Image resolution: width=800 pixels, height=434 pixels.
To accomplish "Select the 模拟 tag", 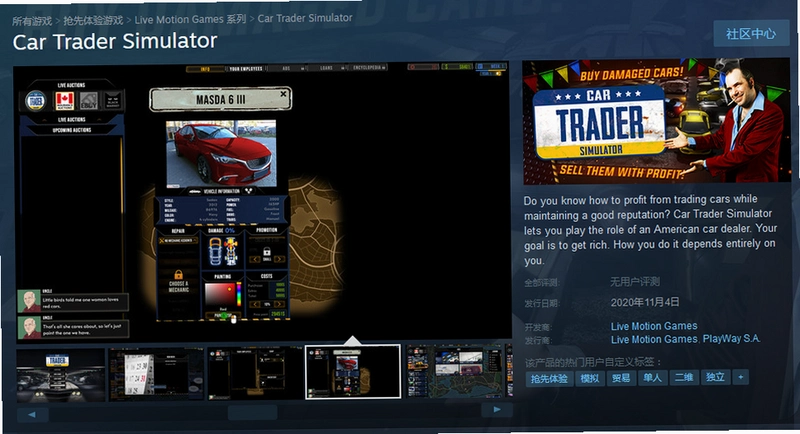I will pyautogui.click(x=590, y=378).
